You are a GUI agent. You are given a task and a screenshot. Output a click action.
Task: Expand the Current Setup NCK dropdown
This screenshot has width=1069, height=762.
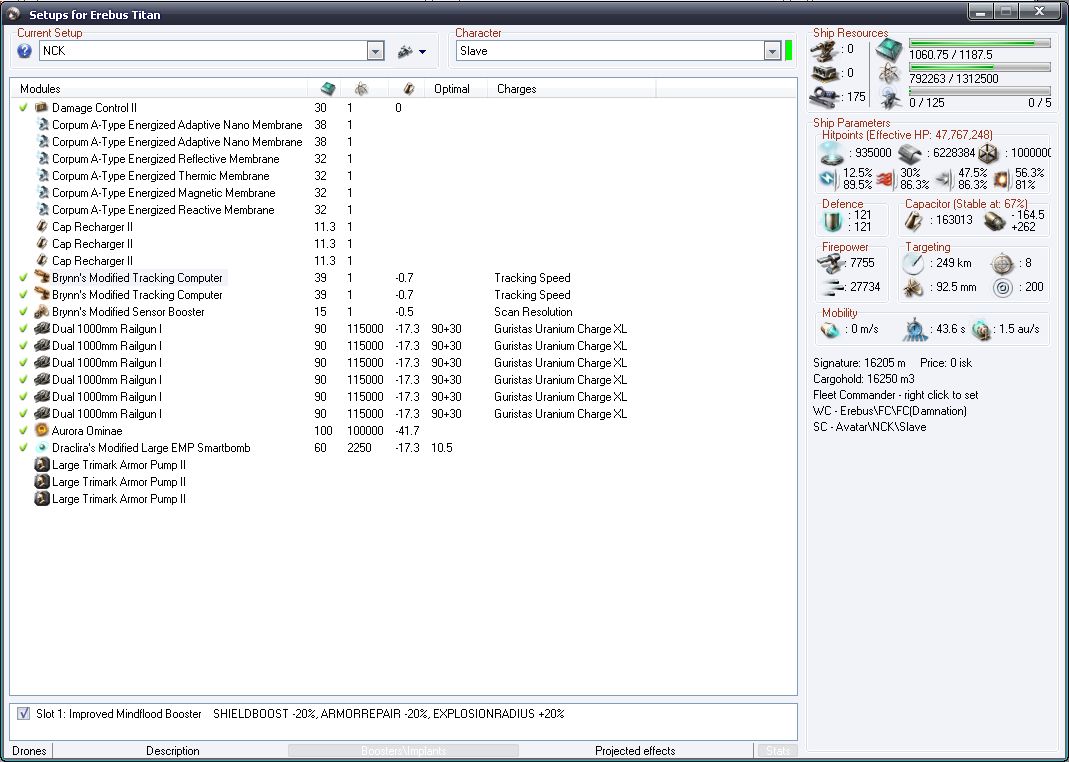[x=376, y=51]
